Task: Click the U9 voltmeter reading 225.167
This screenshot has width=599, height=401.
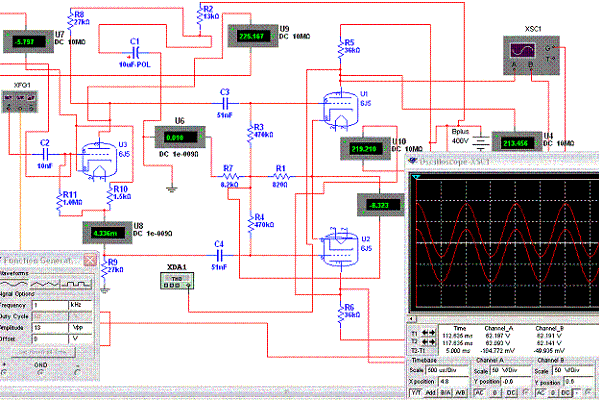Action: point(253,36)
